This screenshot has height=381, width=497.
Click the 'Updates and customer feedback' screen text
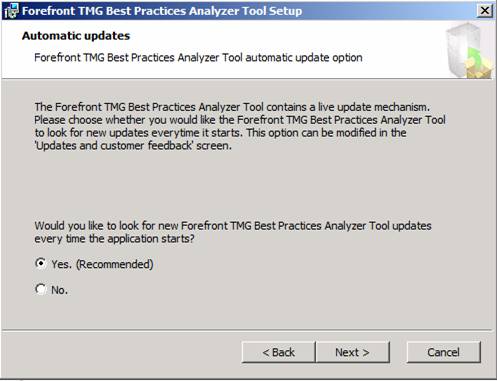pyautogui.click(x=133, y=146)
